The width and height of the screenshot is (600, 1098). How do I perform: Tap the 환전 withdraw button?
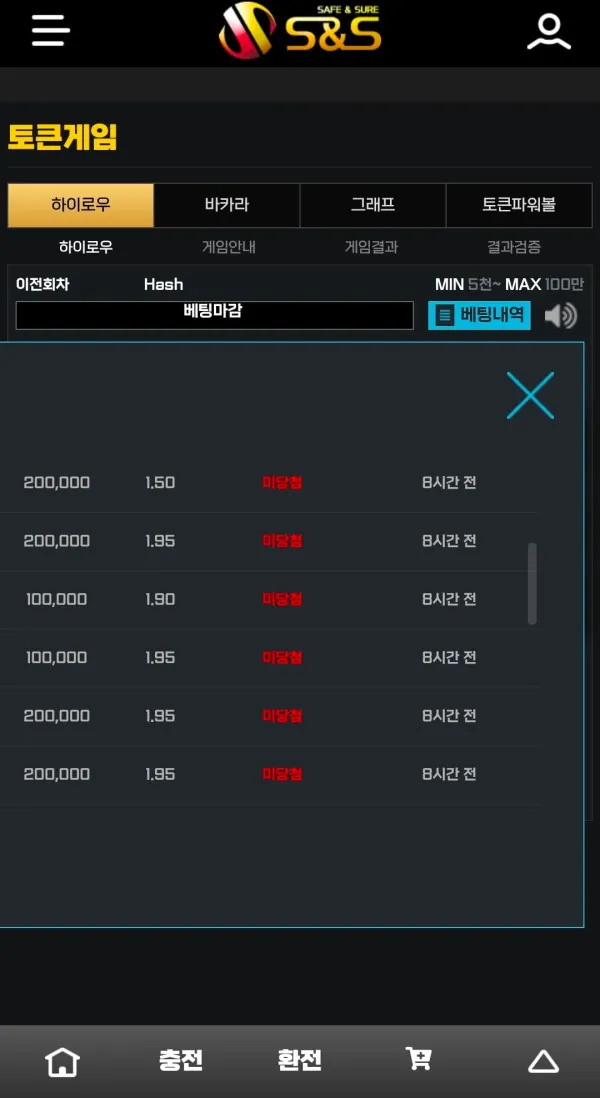(300, 1060)
